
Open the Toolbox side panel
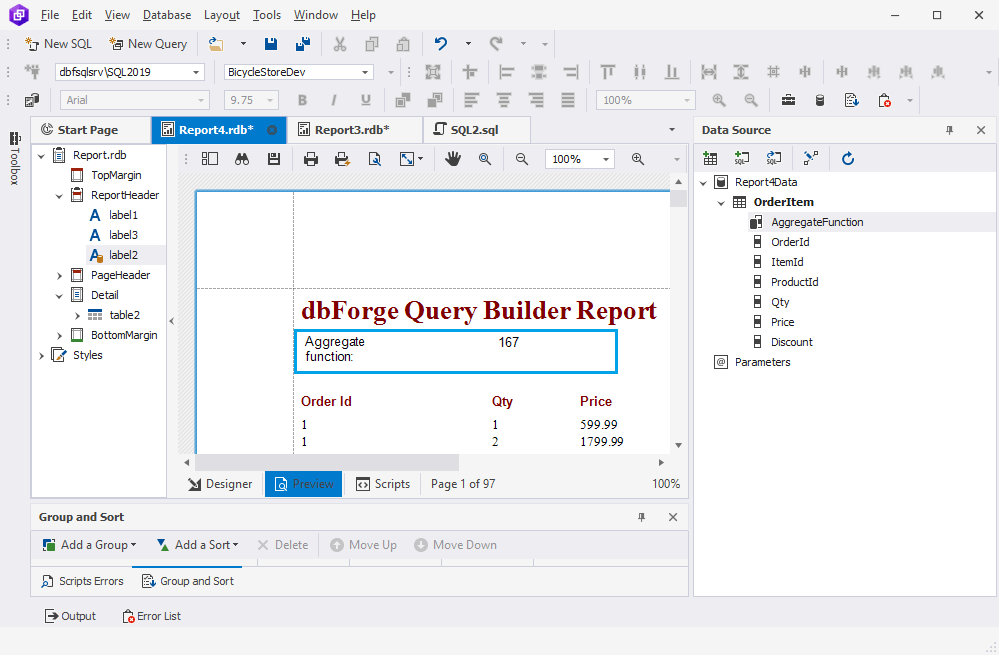[x=15, y=159]
